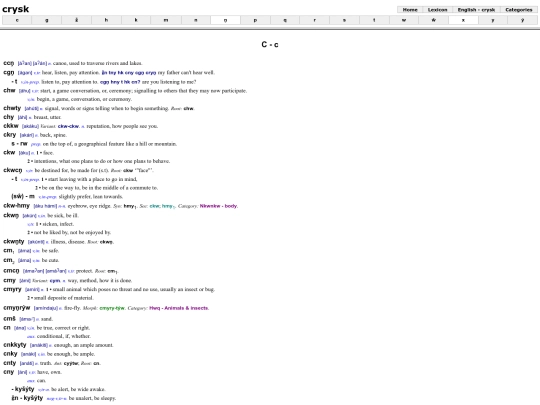Screen dimensions: 540x405
Task: Select the letter p tab
Action: [255, 20]
